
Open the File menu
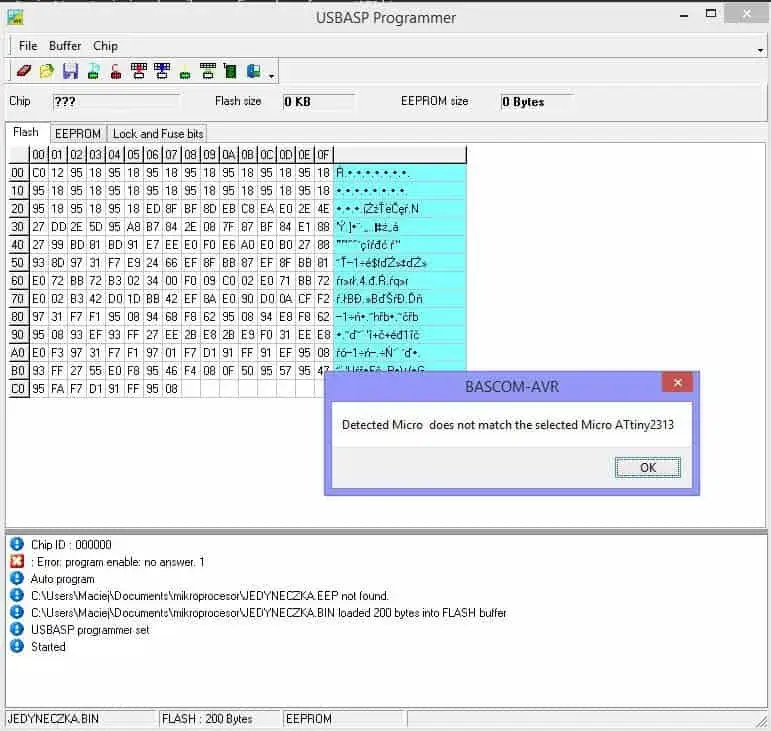click(28, 46)
